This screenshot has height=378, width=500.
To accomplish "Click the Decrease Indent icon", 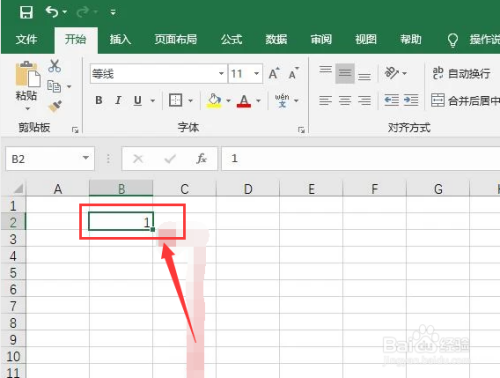I will pyautogui.click(x=391, y=100).
